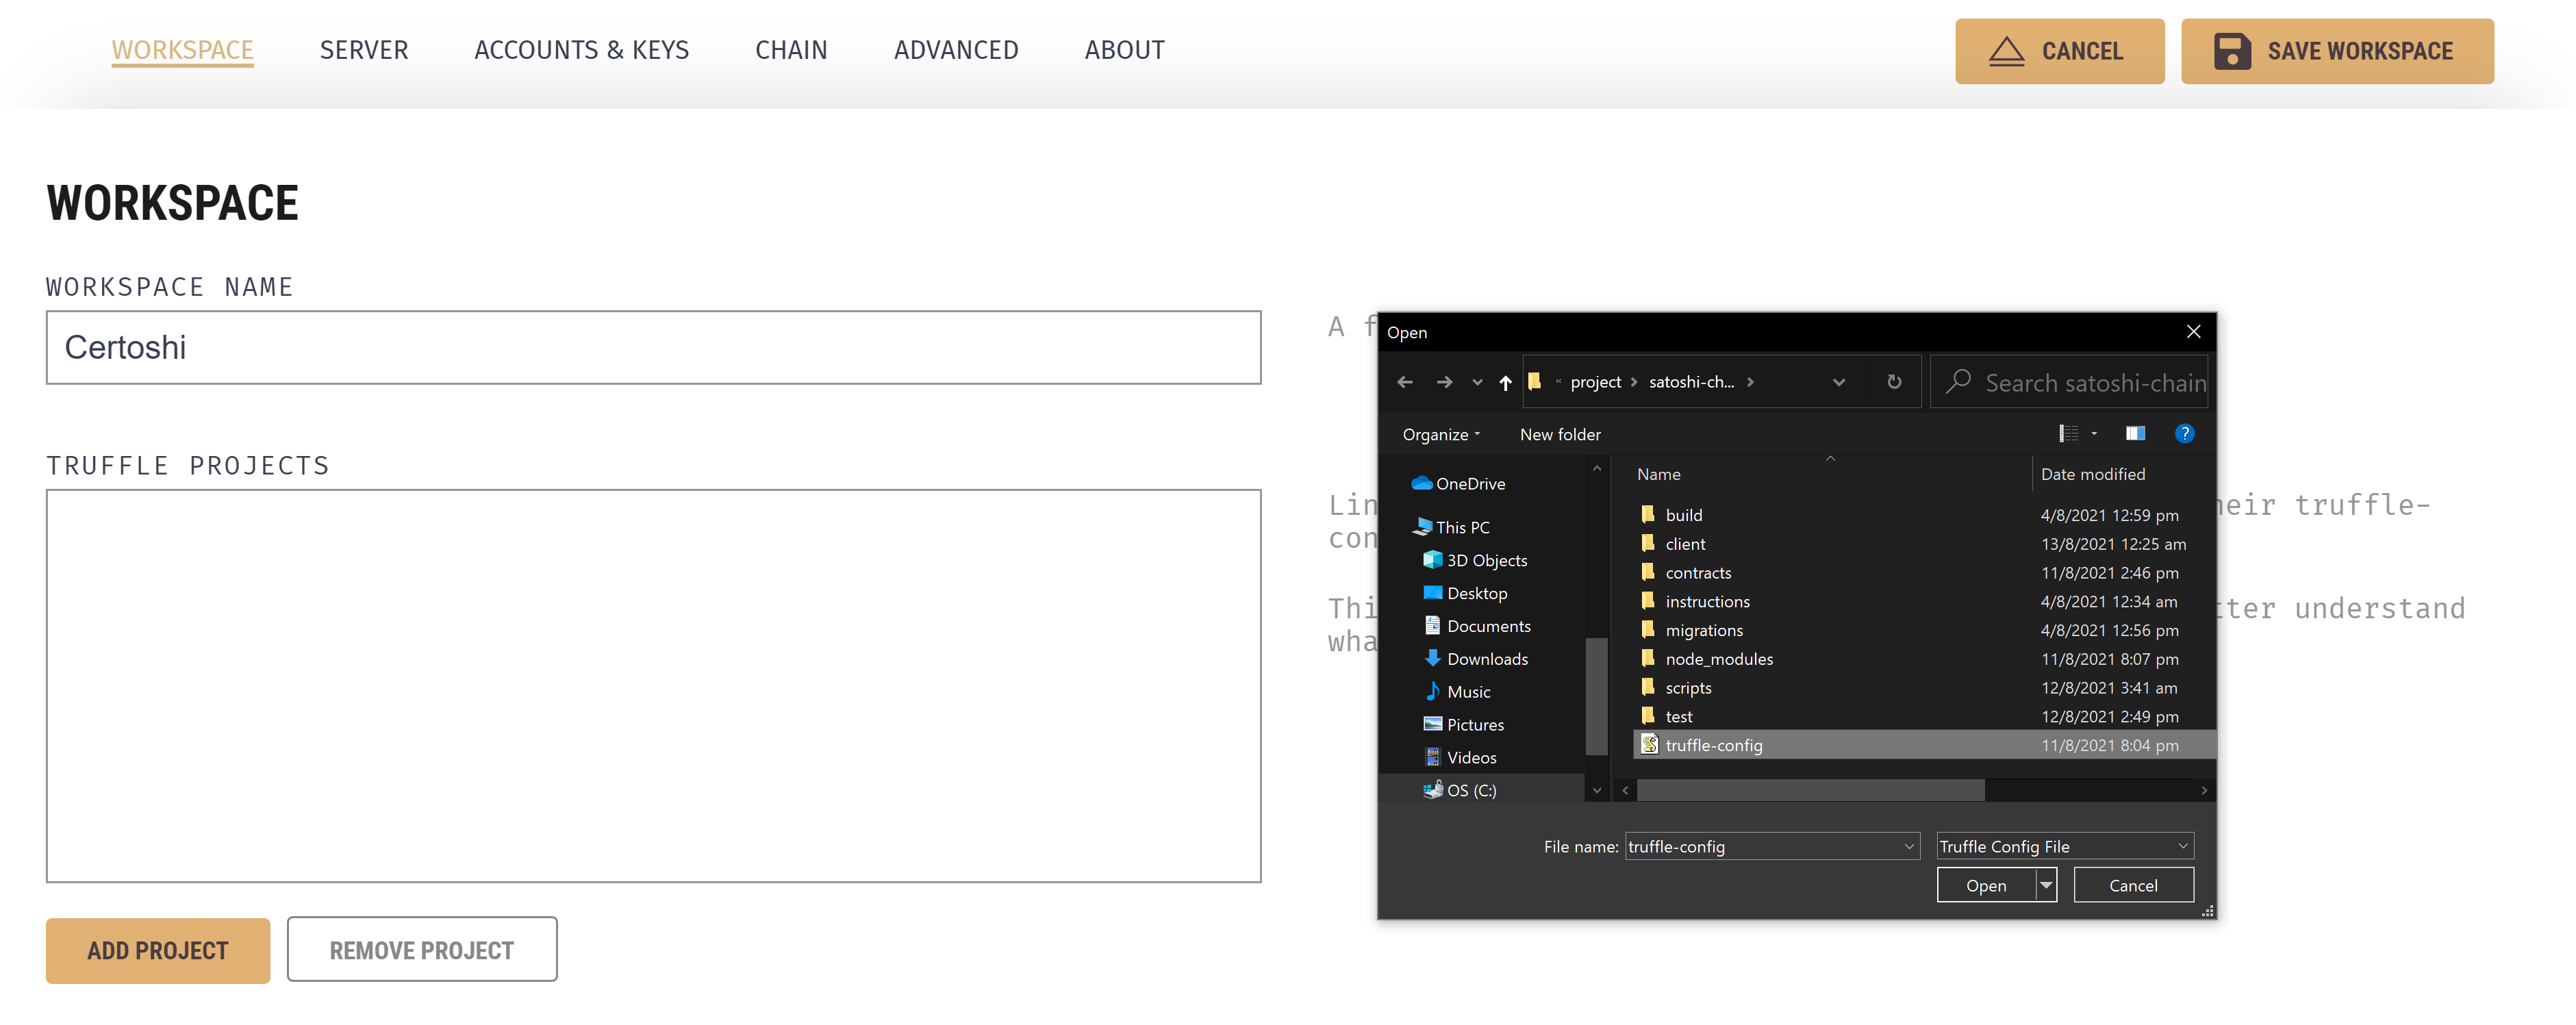Switch to the Accounts & Keys tab
Image resolution: width=2576 pixels, height=1025 pixels.
tap(581, 50)
